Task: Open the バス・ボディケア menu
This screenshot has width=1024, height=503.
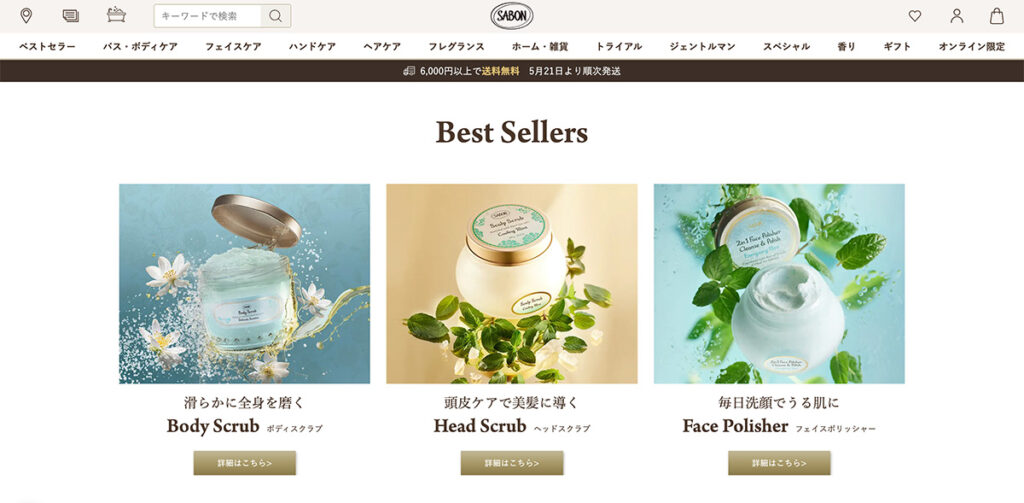Action: tap(140, 46)
